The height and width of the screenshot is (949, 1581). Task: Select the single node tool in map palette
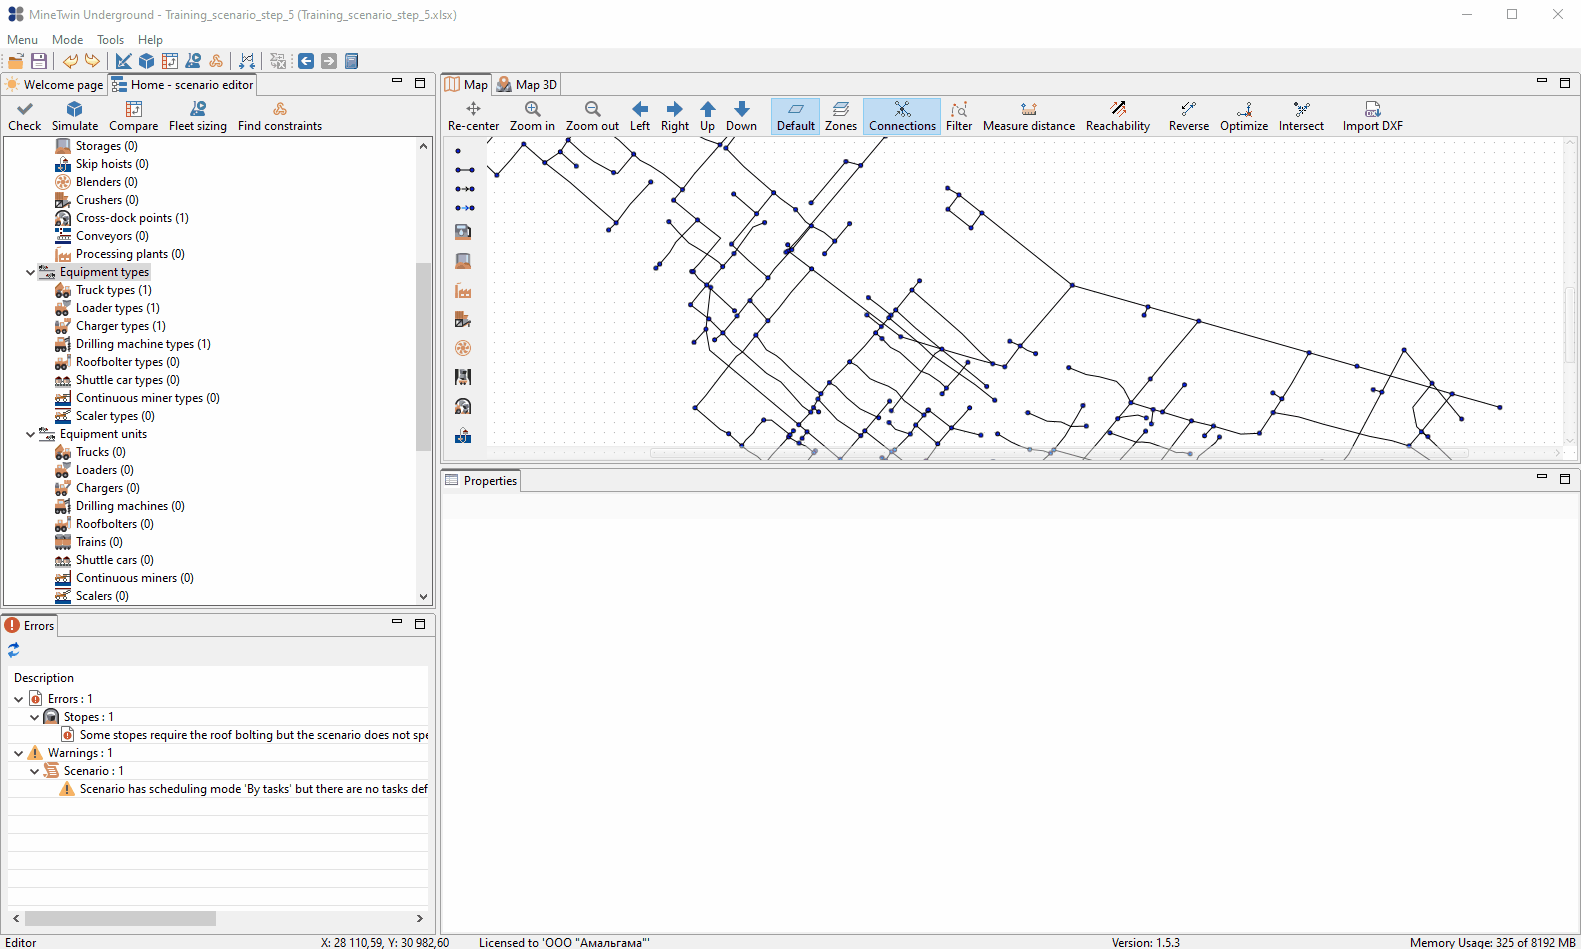[458, 151]
